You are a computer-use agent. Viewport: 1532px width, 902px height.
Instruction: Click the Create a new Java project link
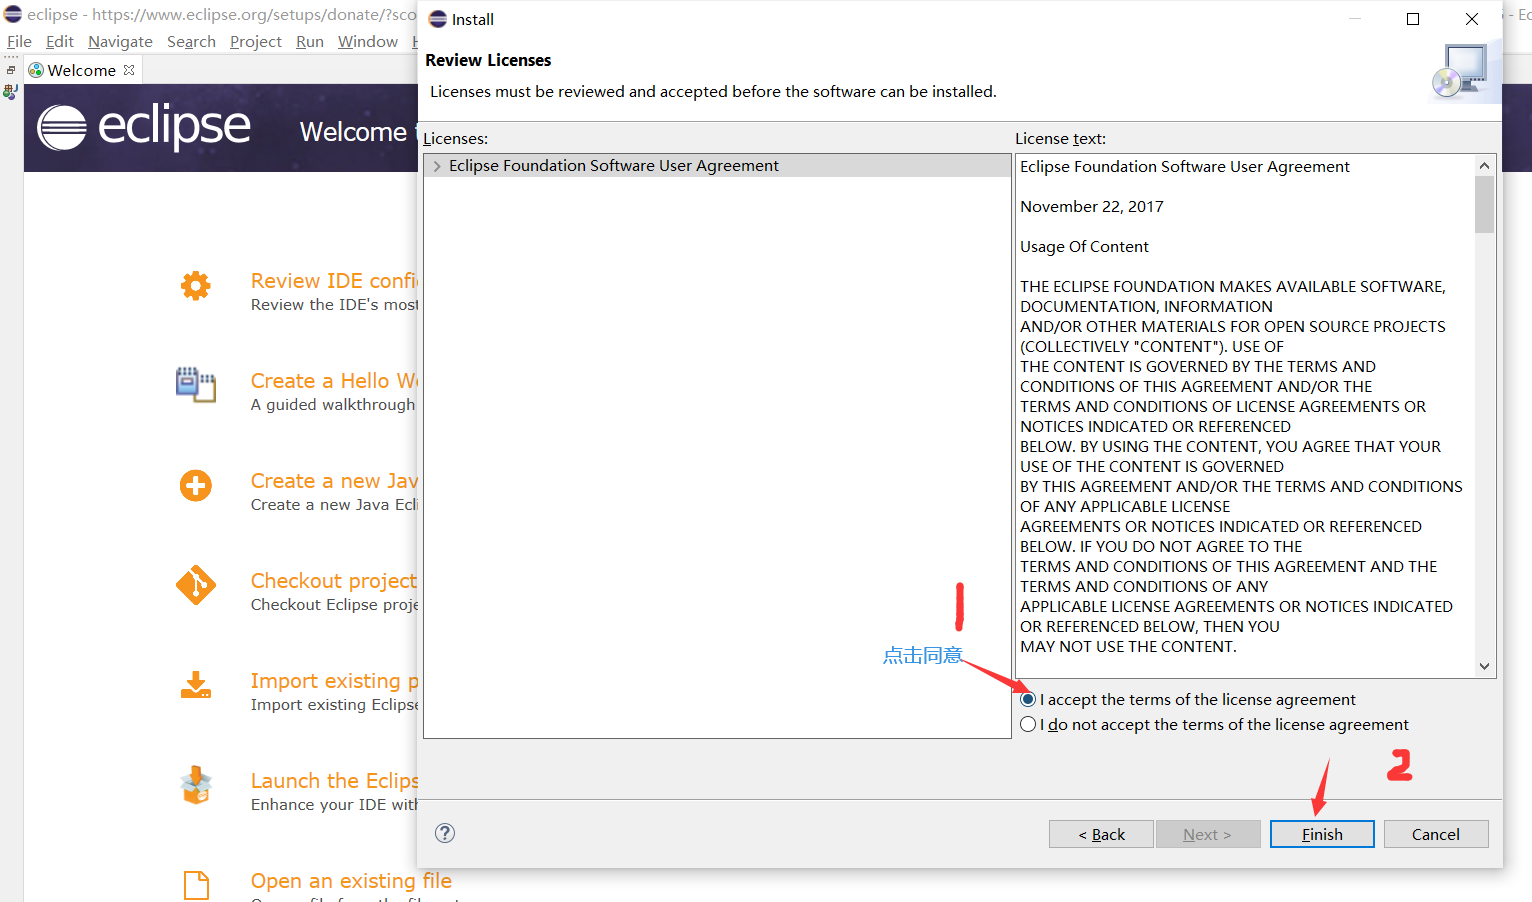tap(334, 481)
